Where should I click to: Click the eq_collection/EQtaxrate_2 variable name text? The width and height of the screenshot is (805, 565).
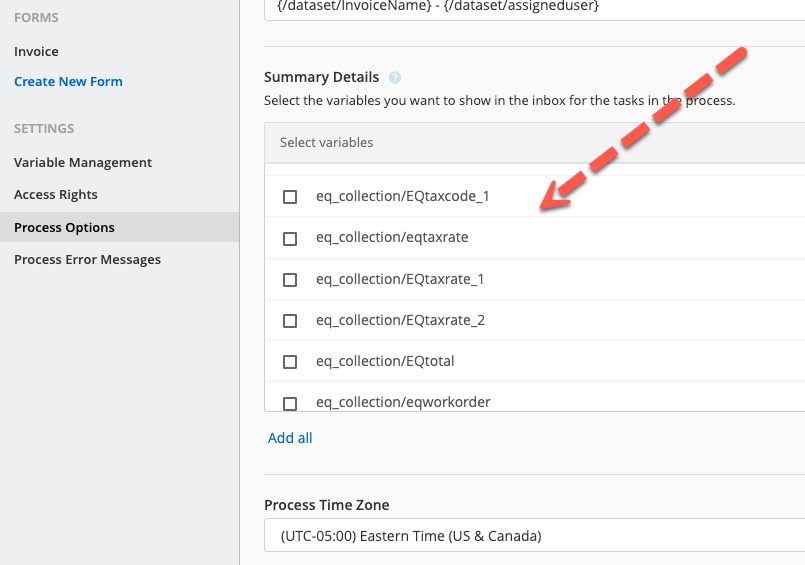(x=400, y=320)
